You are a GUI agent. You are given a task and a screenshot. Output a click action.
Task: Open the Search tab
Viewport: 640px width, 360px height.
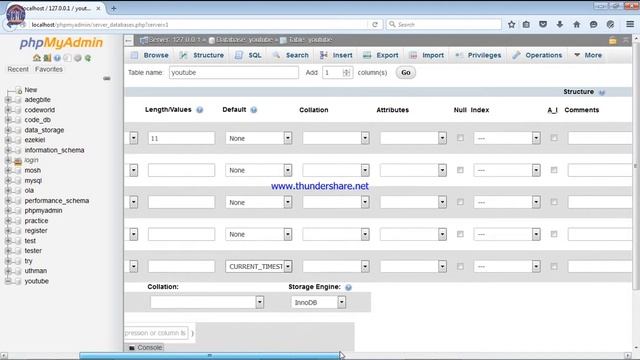pos(291,55)
